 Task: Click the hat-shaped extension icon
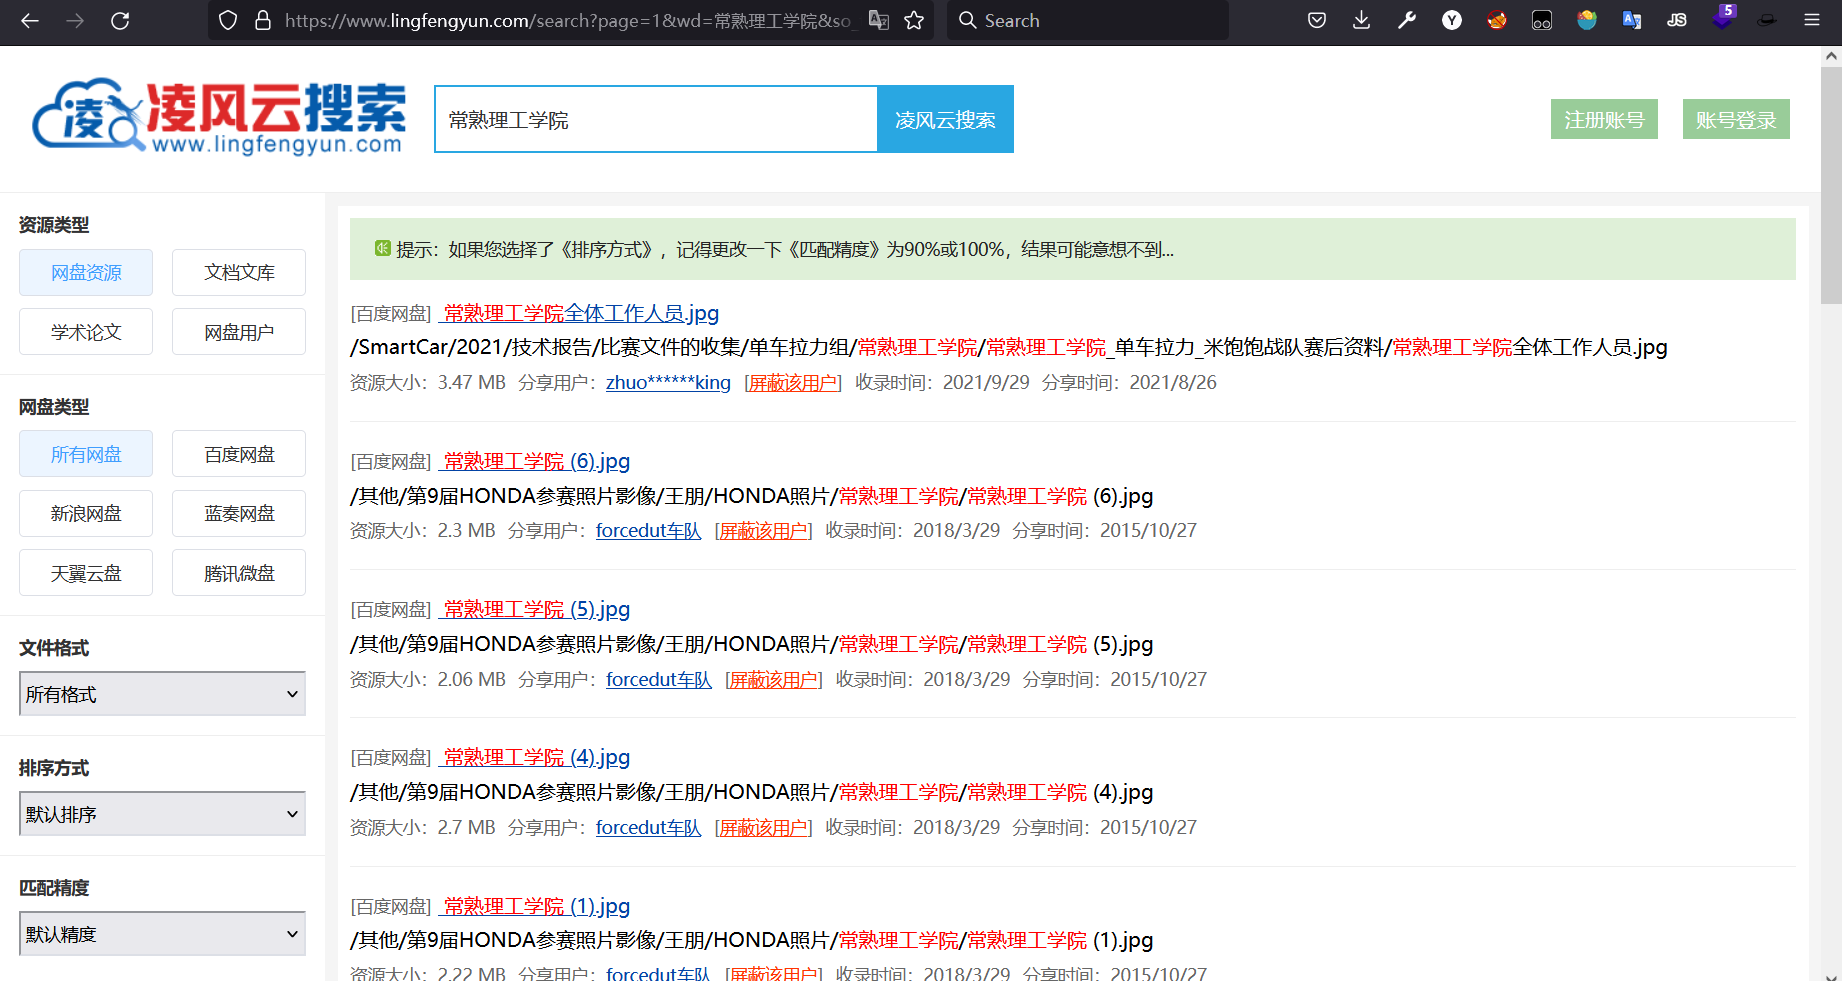pyautogui.click(x=1767, y=20)
